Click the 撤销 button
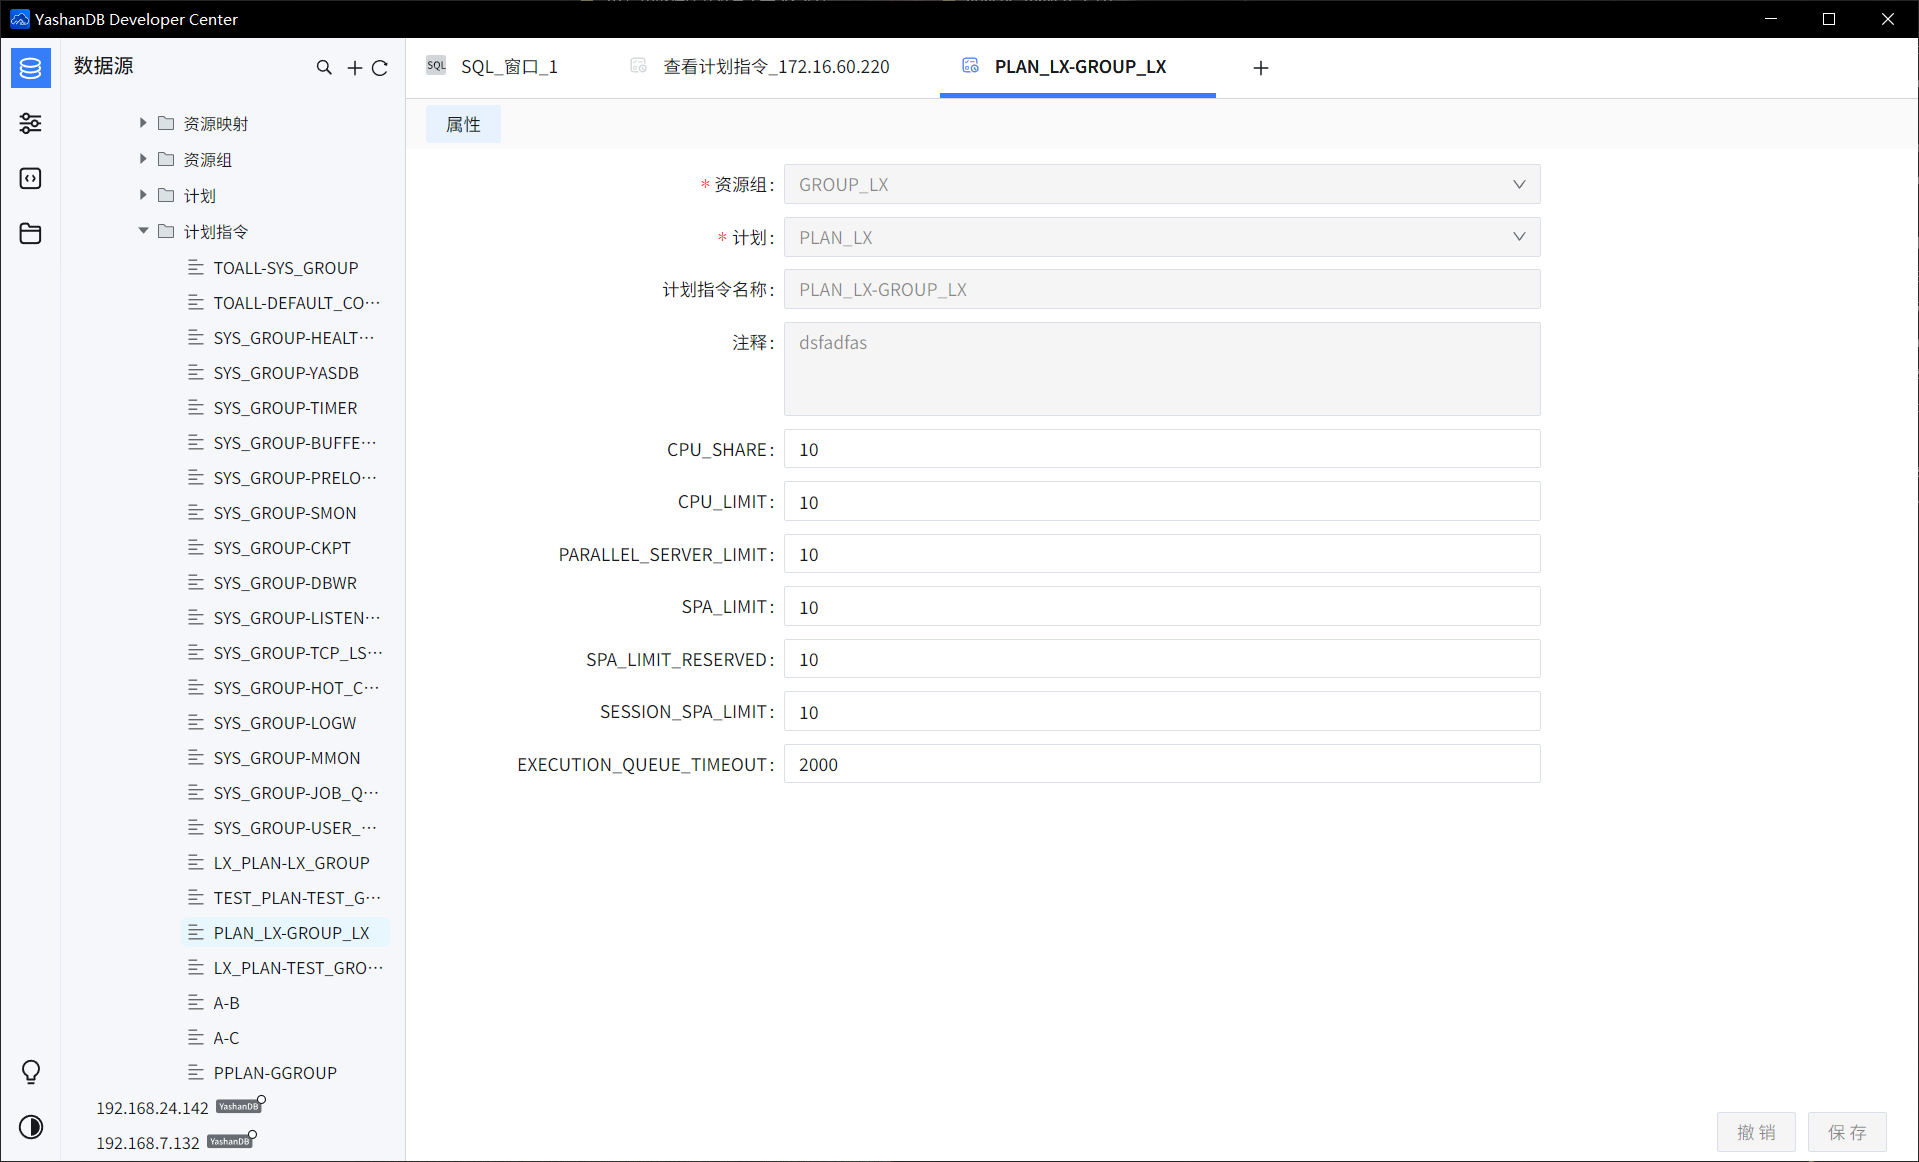Image resolution: width=1919 pixels, height=1162 pixels. 1756,1132
